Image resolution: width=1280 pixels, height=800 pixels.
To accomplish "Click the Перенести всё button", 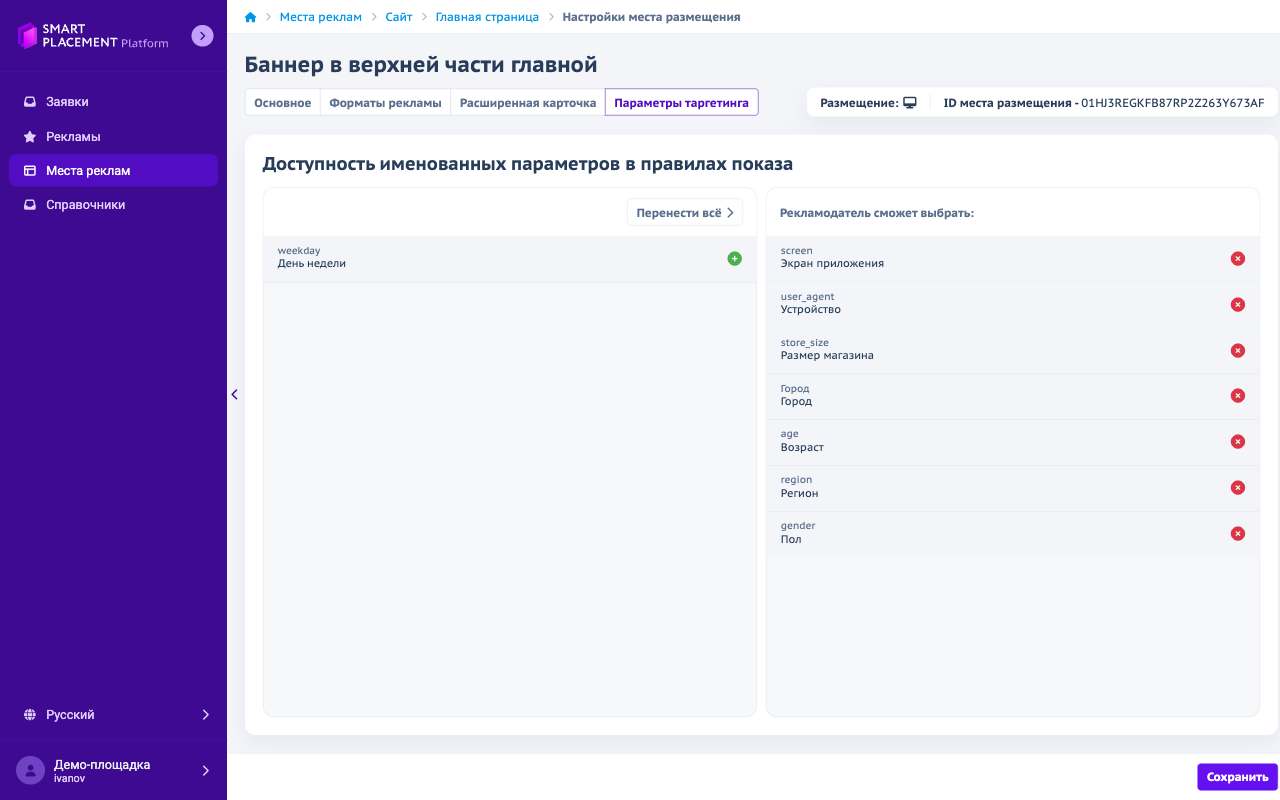I will pos(685,212).
